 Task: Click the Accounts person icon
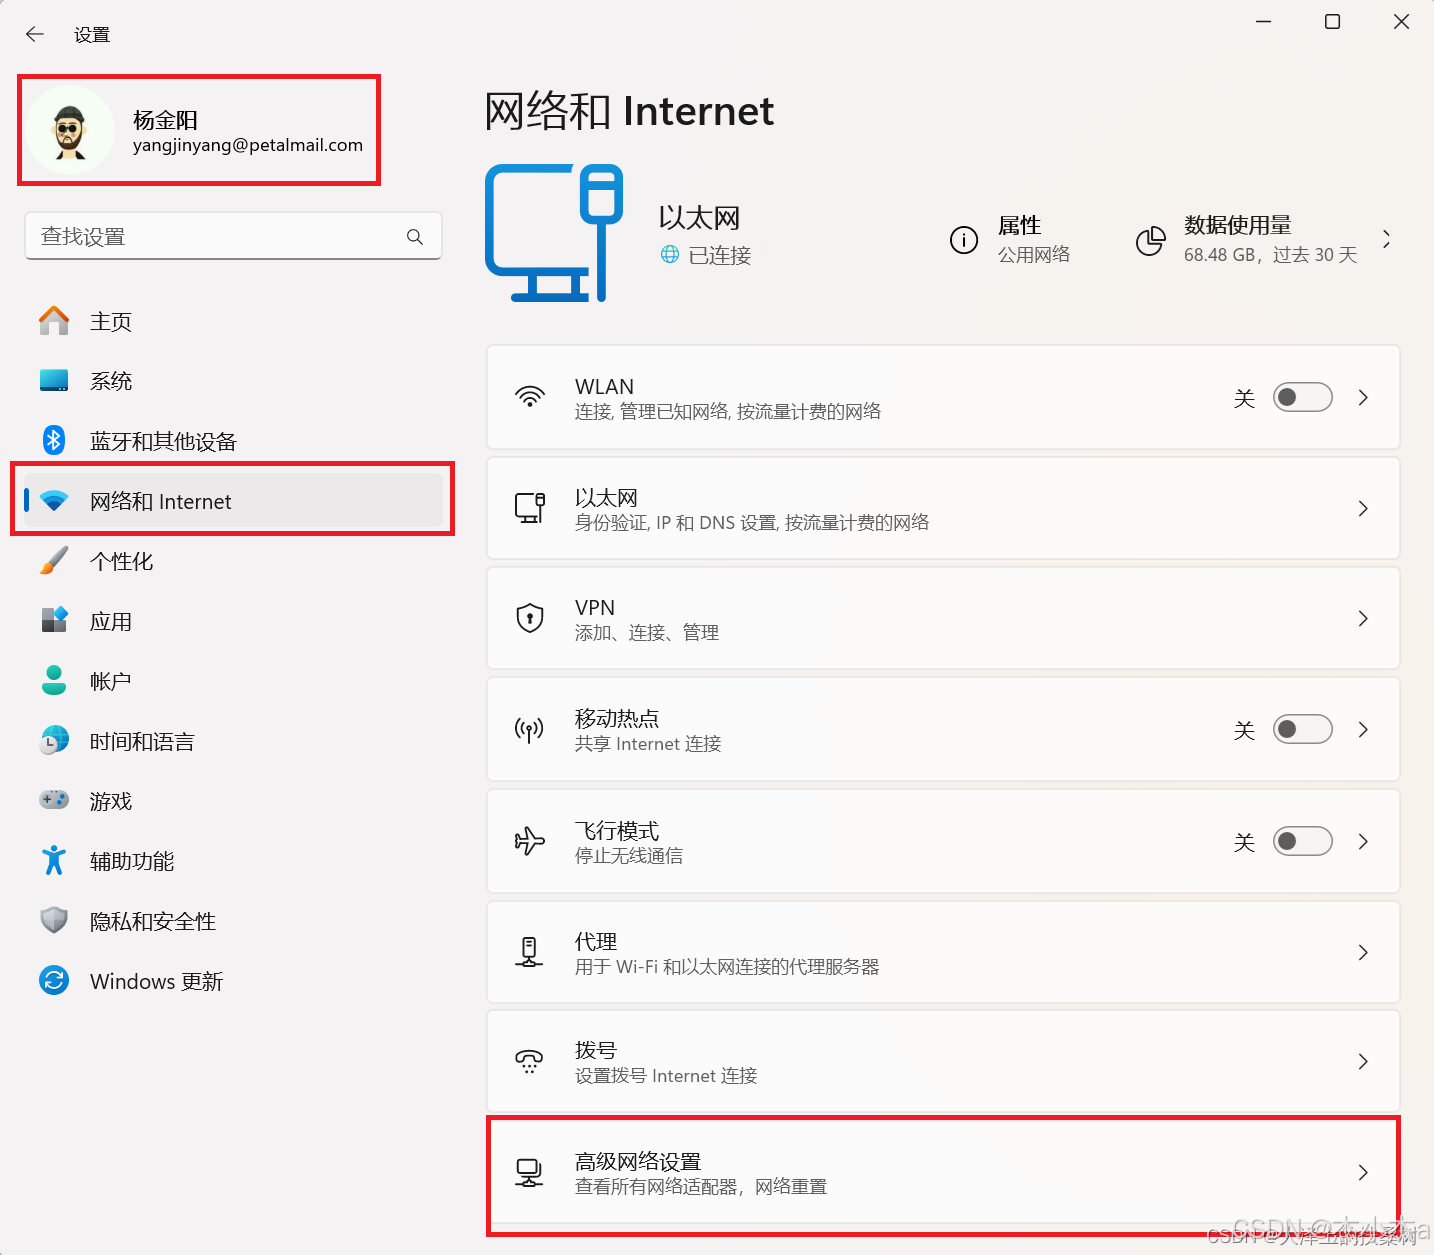54,680
